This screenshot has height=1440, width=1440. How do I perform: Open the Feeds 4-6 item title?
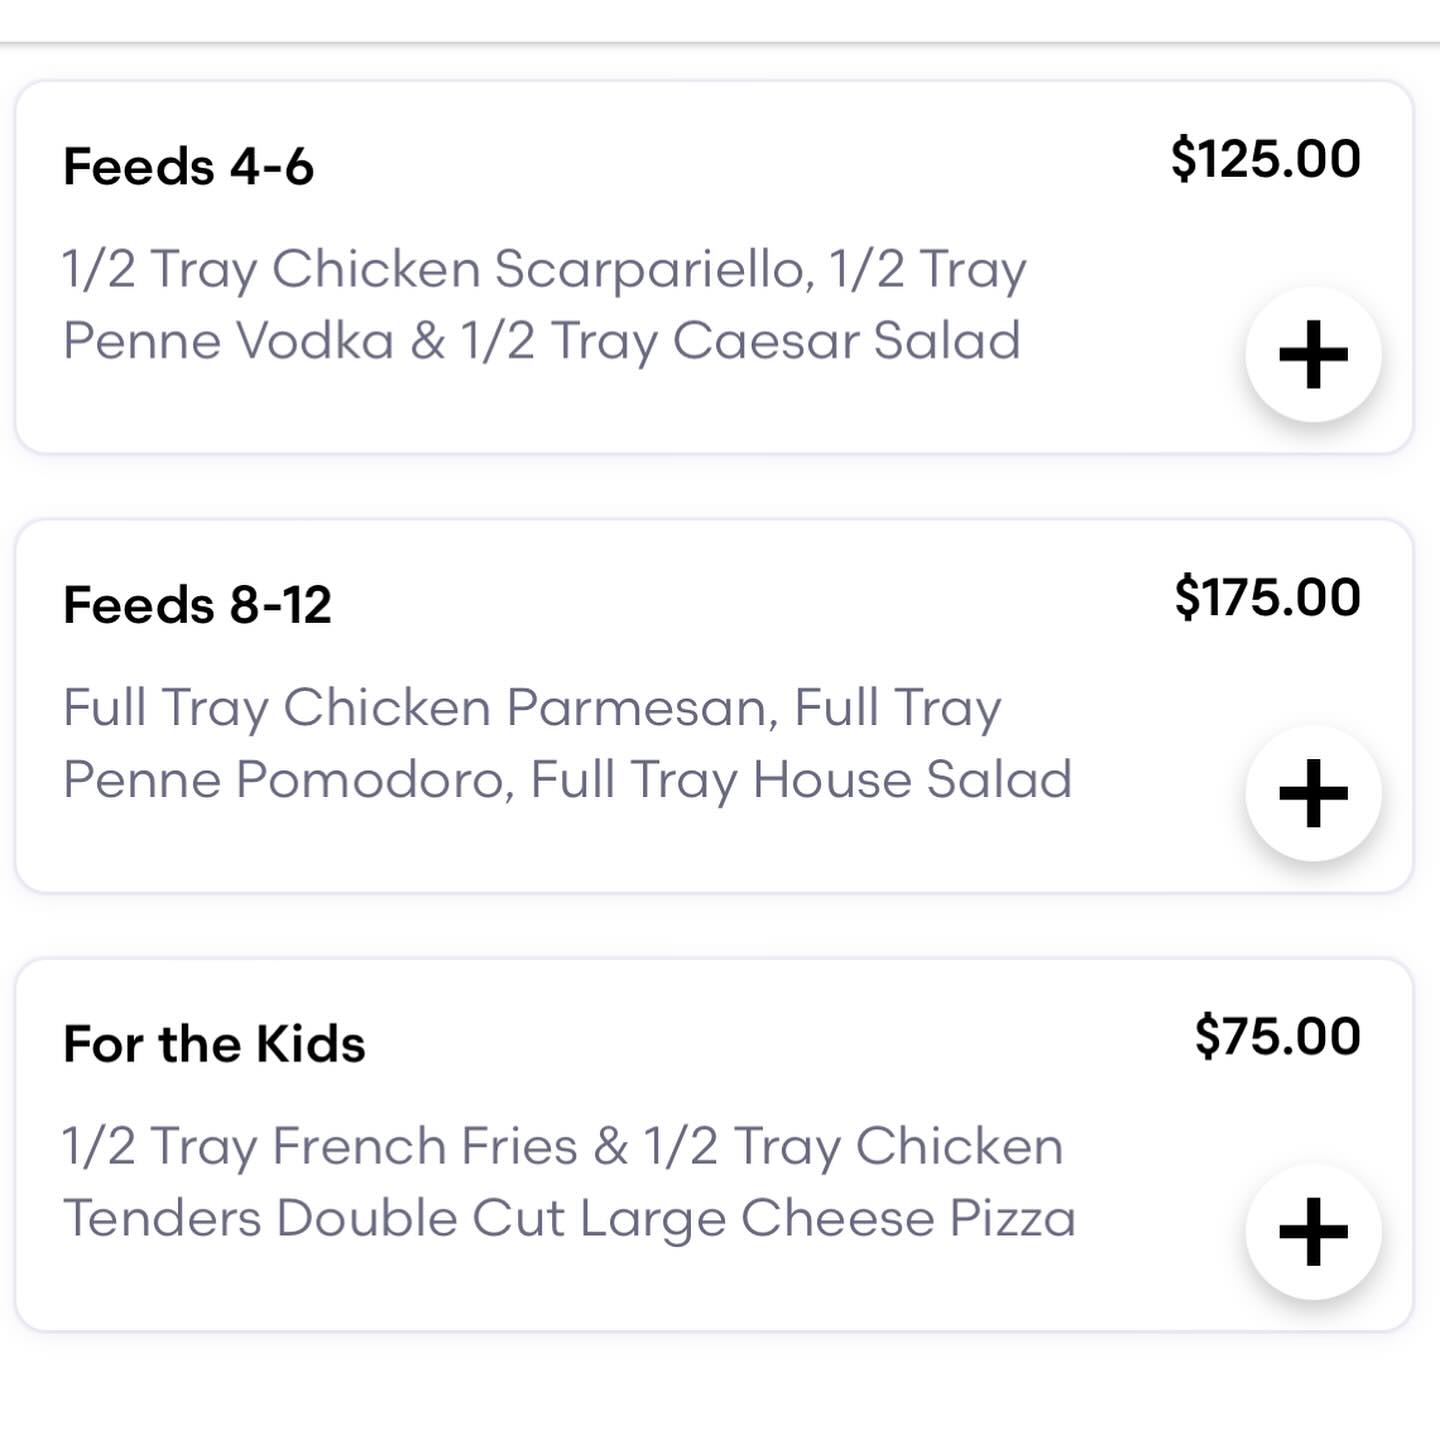click(188, 166)
